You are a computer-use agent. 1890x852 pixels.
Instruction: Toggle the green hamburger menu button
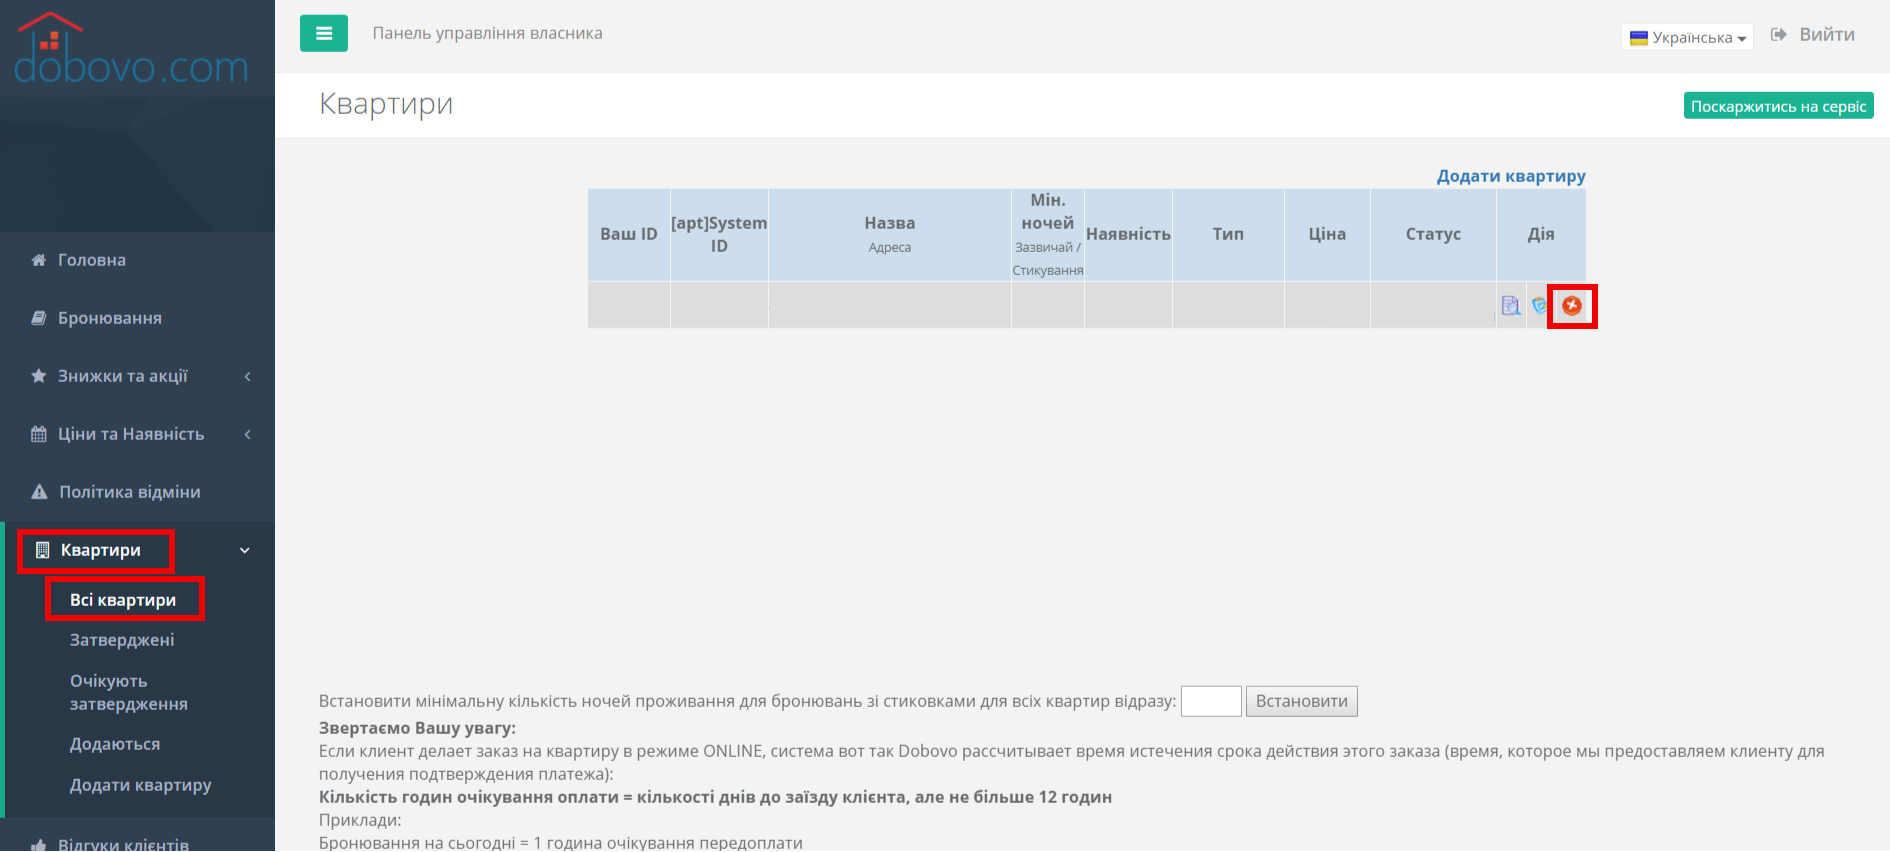pos(324,33)
